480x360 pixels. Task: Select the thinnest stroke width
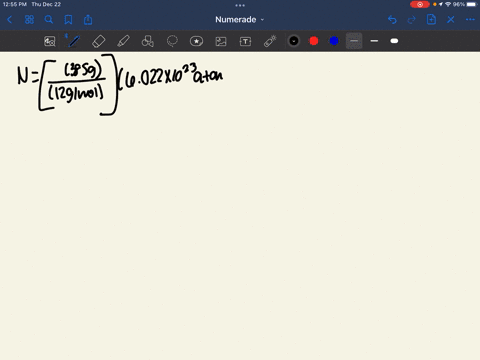coord(354,41)
